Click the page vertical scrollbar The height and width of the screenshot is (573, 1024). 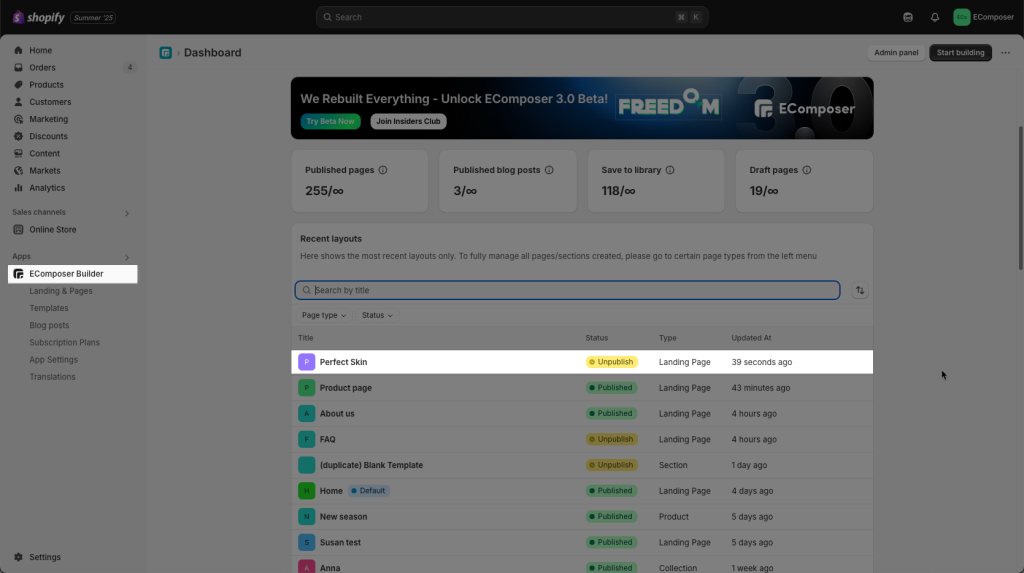coord(1020,198)
